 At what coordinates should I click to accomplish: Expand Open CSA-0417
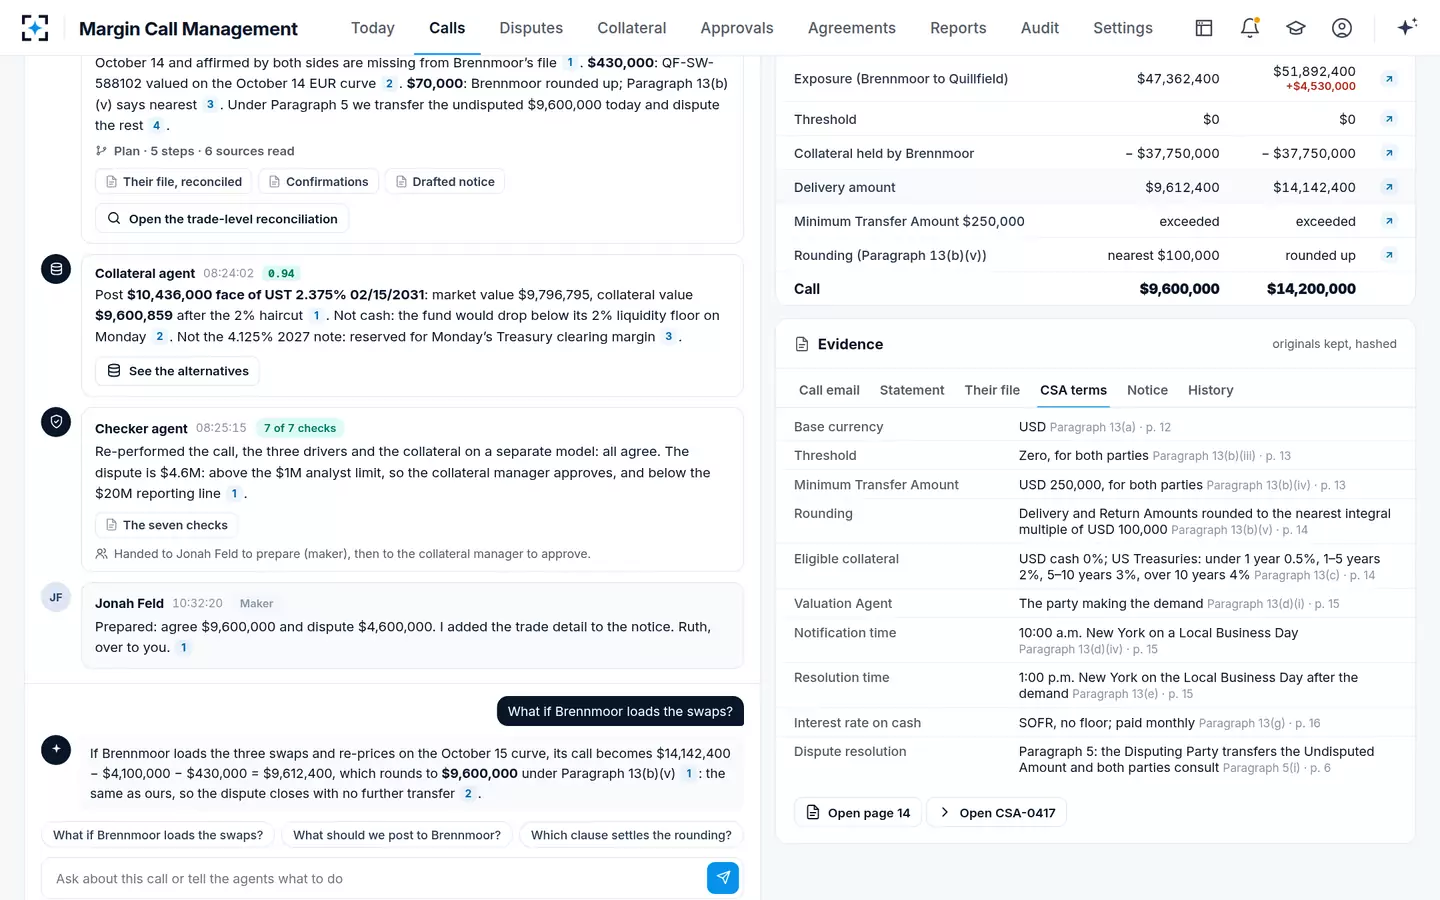[x=997, y=813]
